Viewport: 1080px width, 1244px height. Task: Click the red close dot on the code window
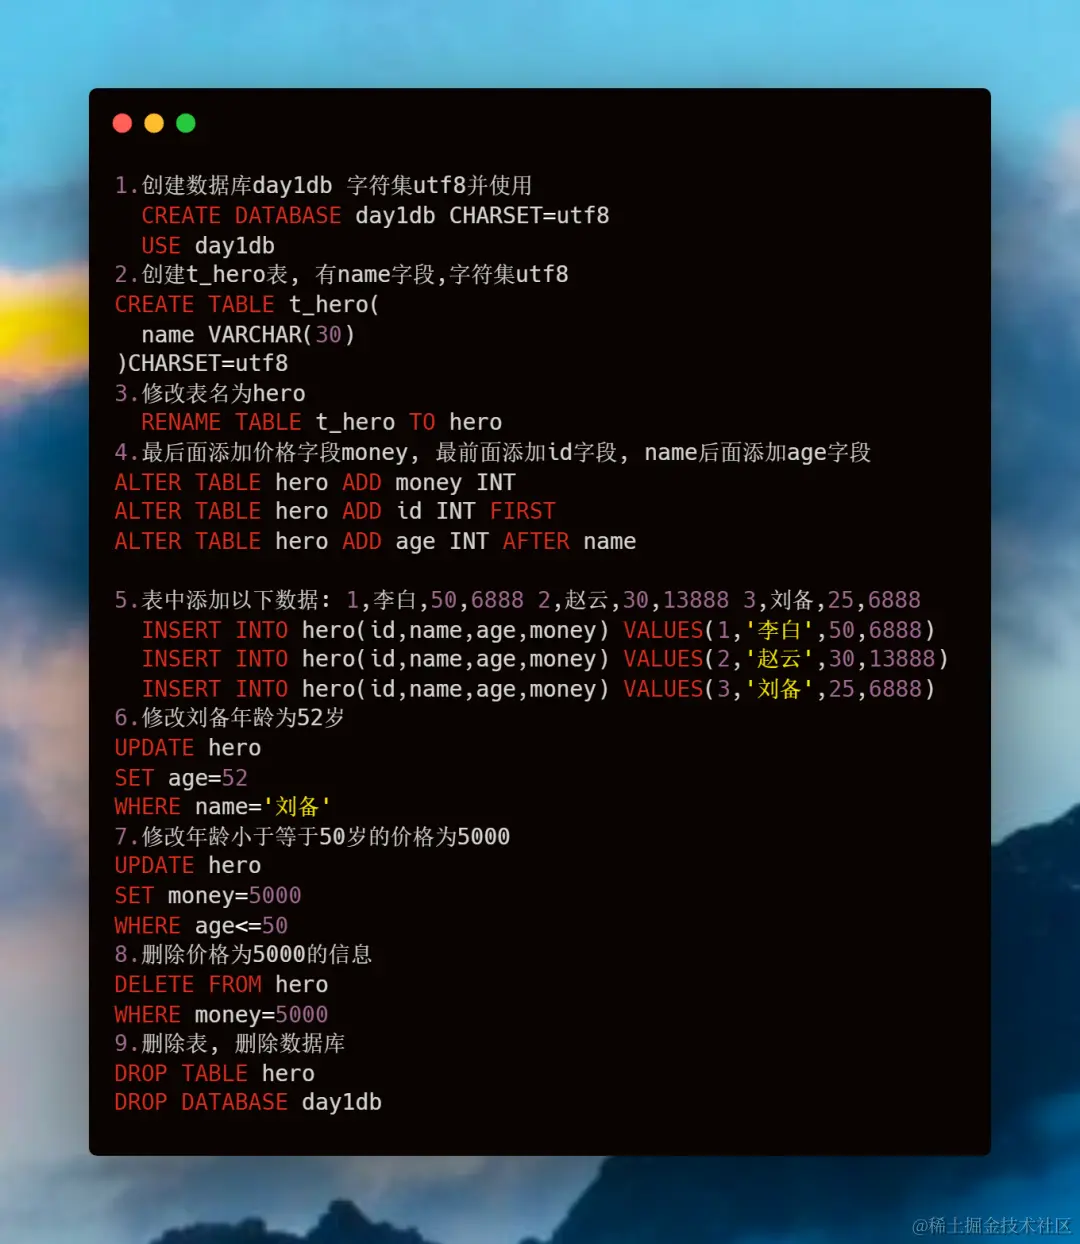pos(122,123)
